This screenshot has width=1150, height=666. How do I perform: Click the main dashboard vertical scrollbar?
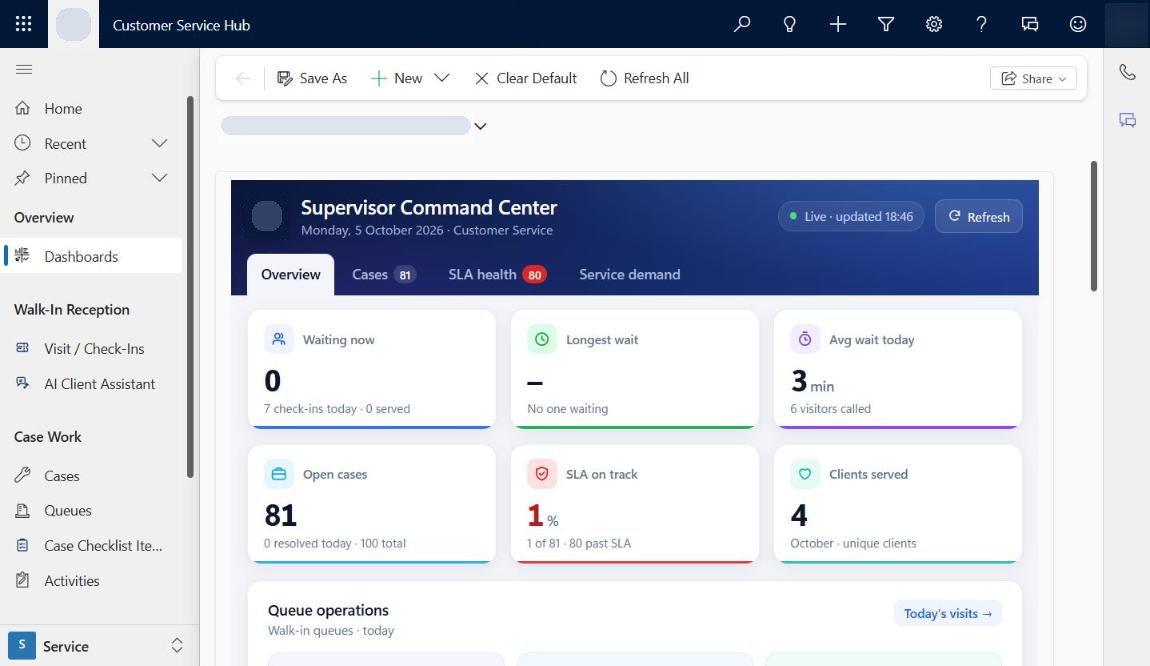1094,226
